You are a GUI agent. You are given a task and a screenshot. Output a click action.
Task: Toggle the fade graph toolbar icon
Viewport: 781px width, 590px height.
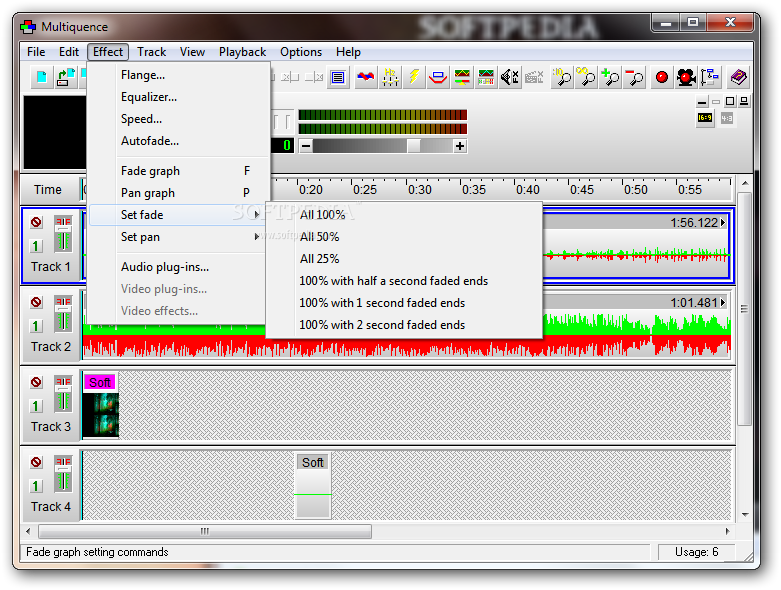(462, 77)
